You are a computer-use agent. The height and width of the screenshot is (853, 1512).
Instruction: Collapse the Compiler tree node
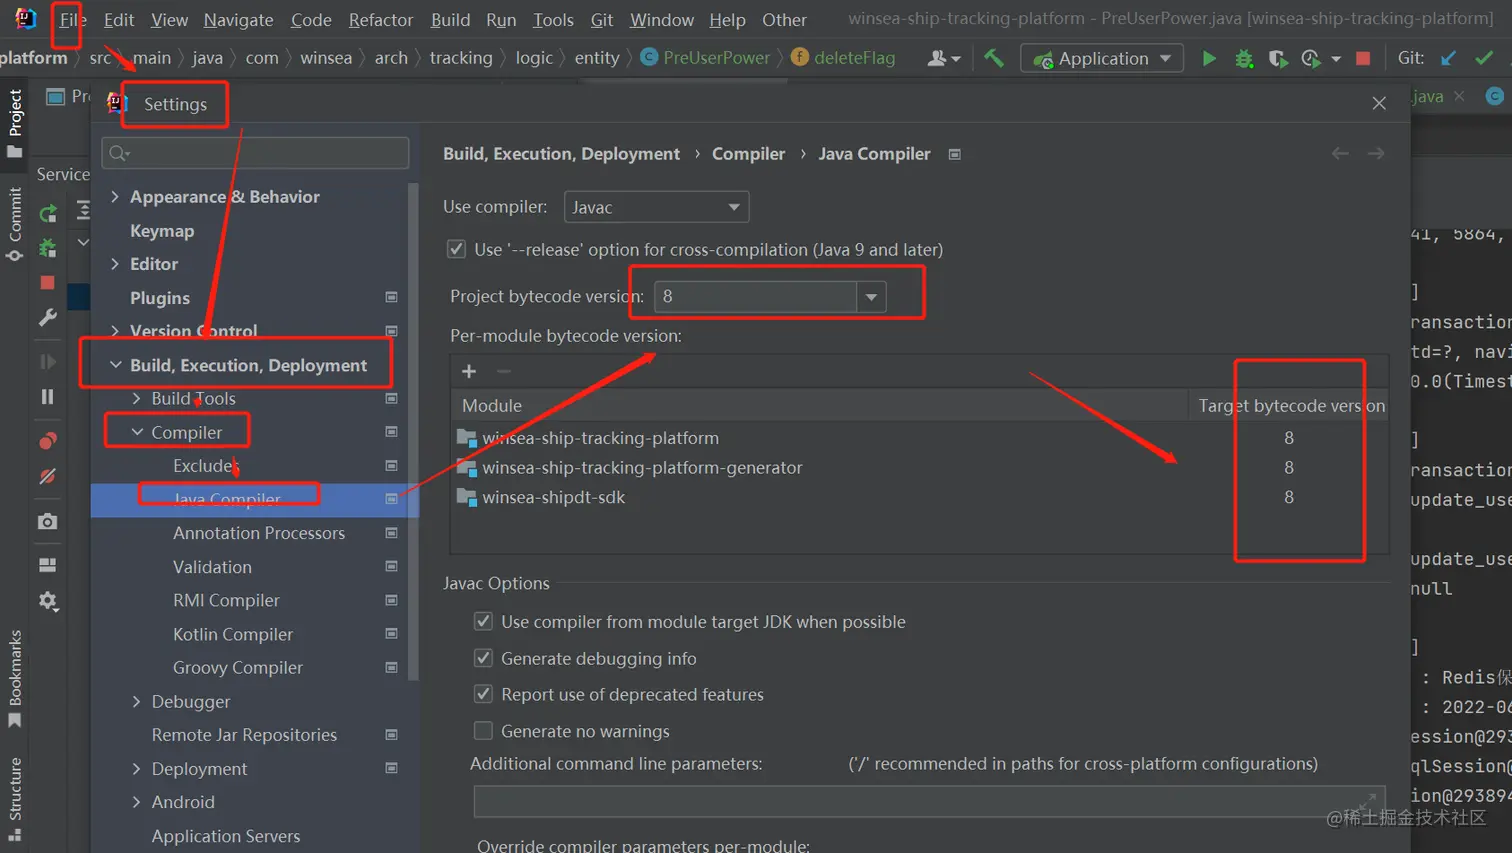(137, 432)
